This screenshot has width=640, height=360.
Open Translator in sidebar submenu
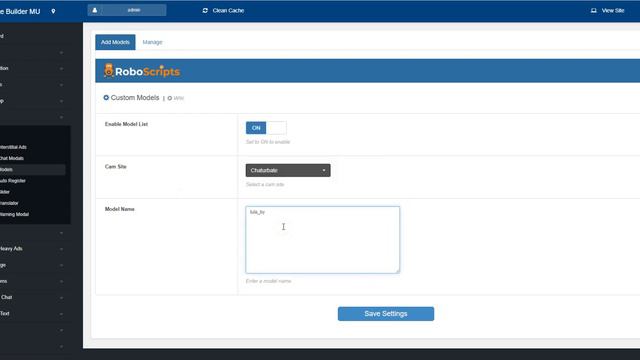[9, 203]
